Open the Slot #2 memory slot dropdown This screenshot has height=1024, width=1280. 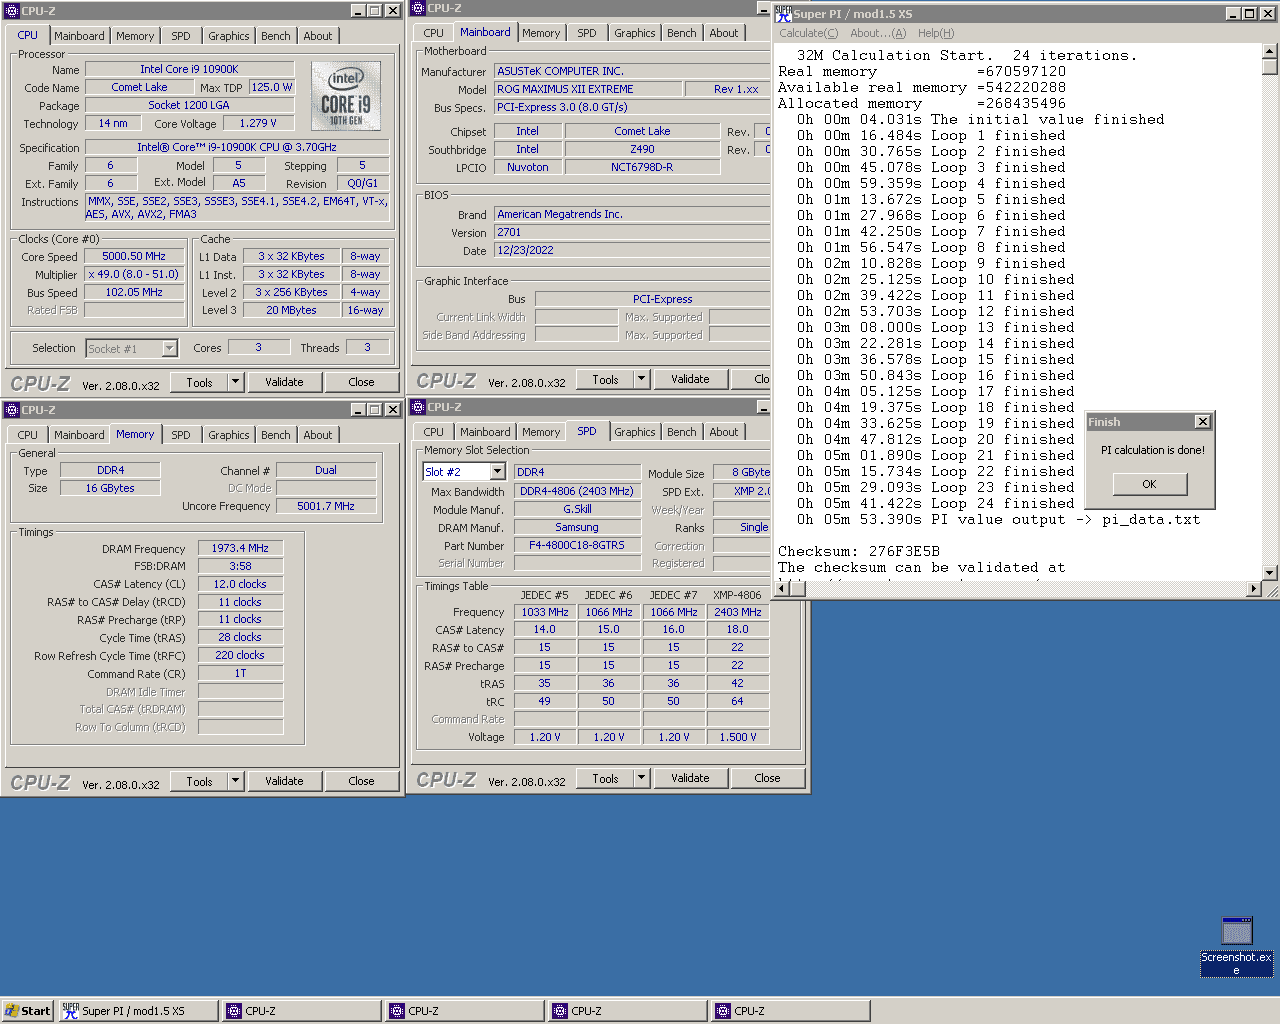tap(497, 472)
